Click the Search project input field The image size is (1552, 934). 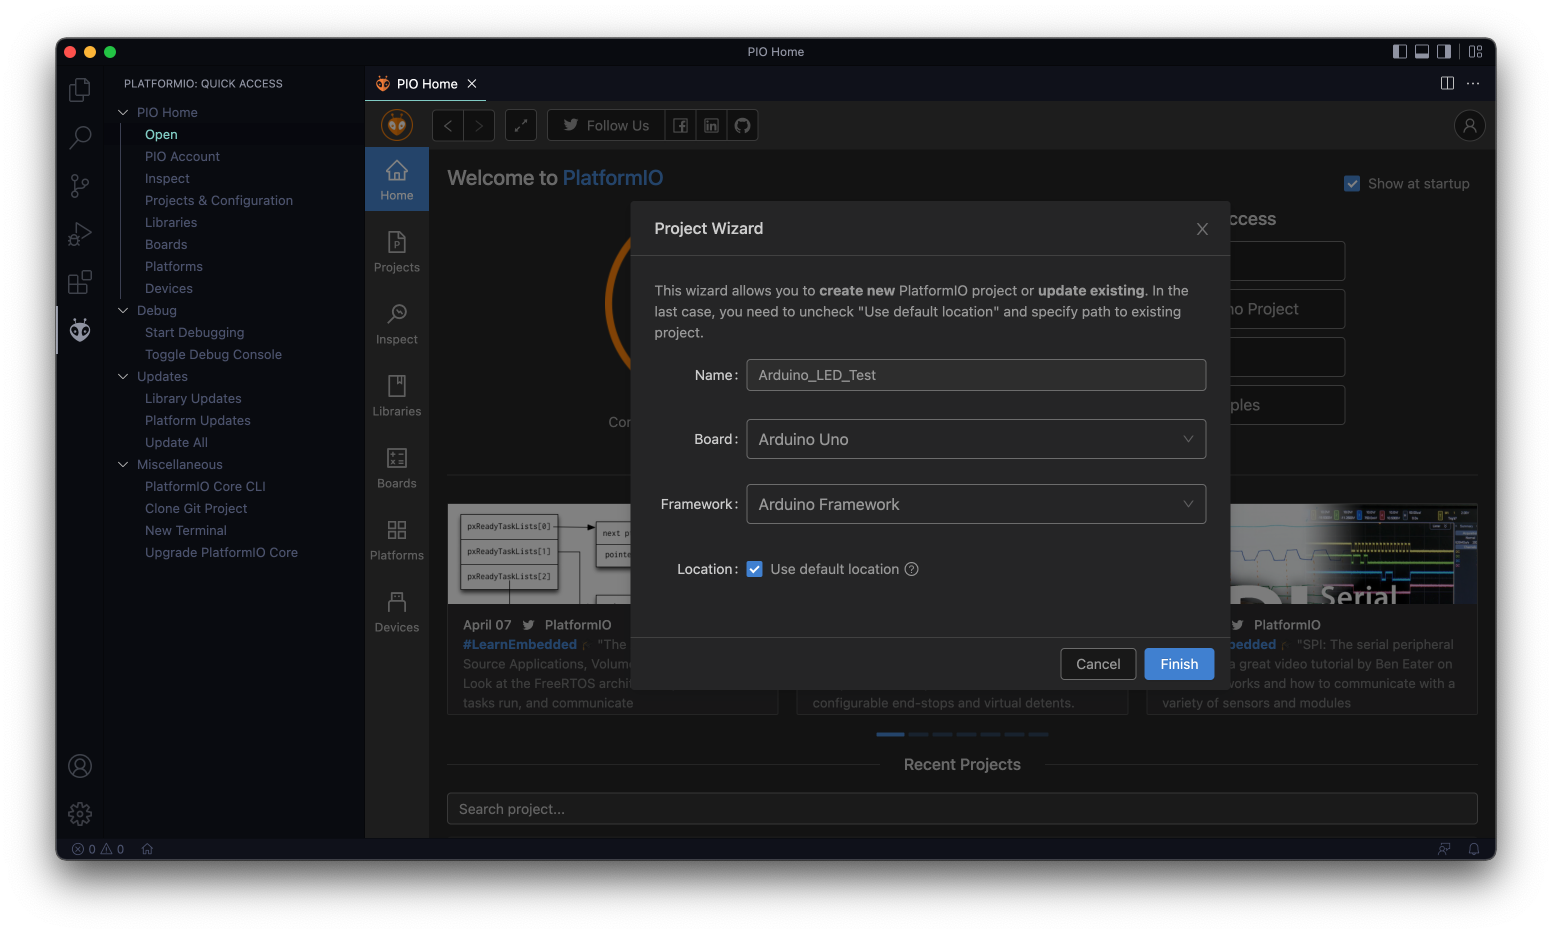tap(962, 809)
